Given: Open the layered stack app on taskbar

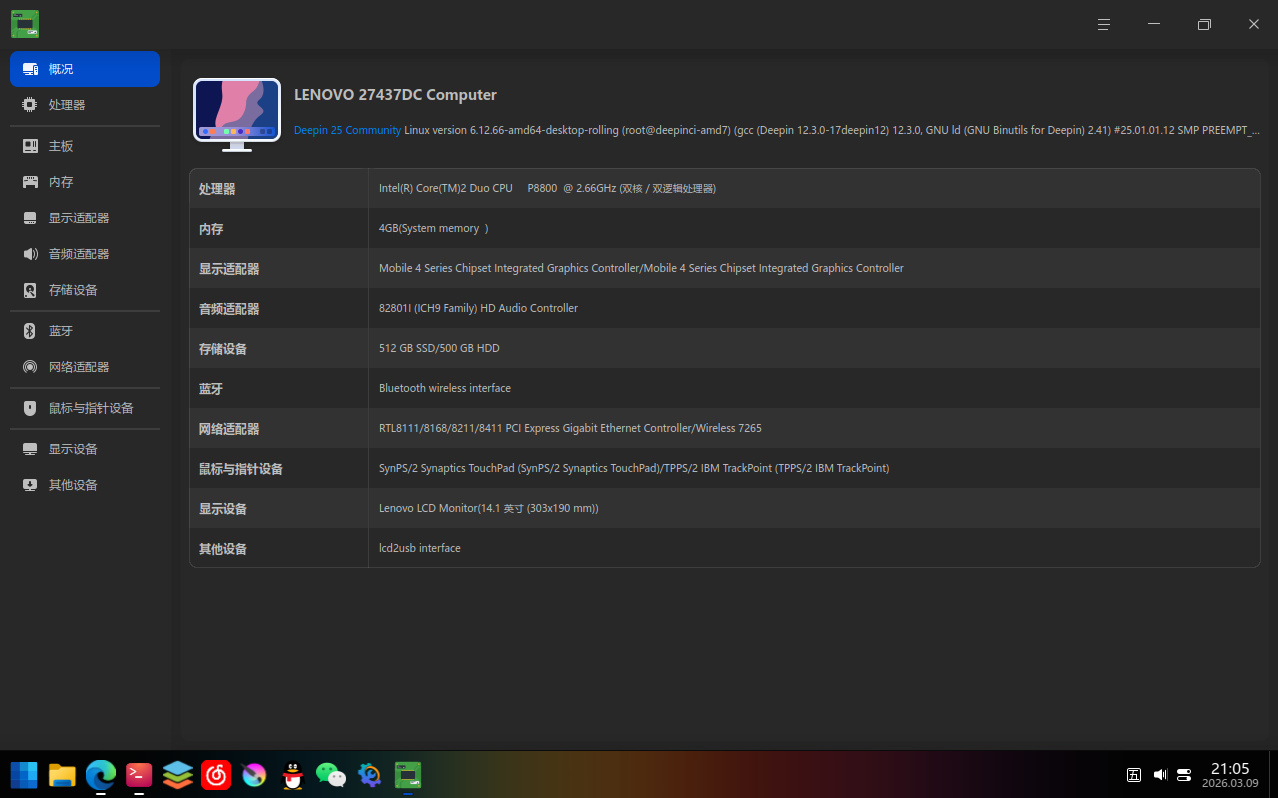Looking at the screenshot, I should 178,775.
